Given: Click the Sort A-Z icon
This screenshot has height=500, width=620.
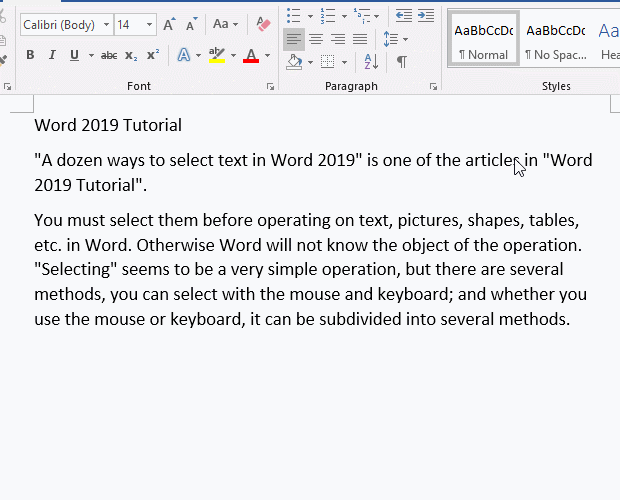Looking at the screenshot, I should [371, 62].
